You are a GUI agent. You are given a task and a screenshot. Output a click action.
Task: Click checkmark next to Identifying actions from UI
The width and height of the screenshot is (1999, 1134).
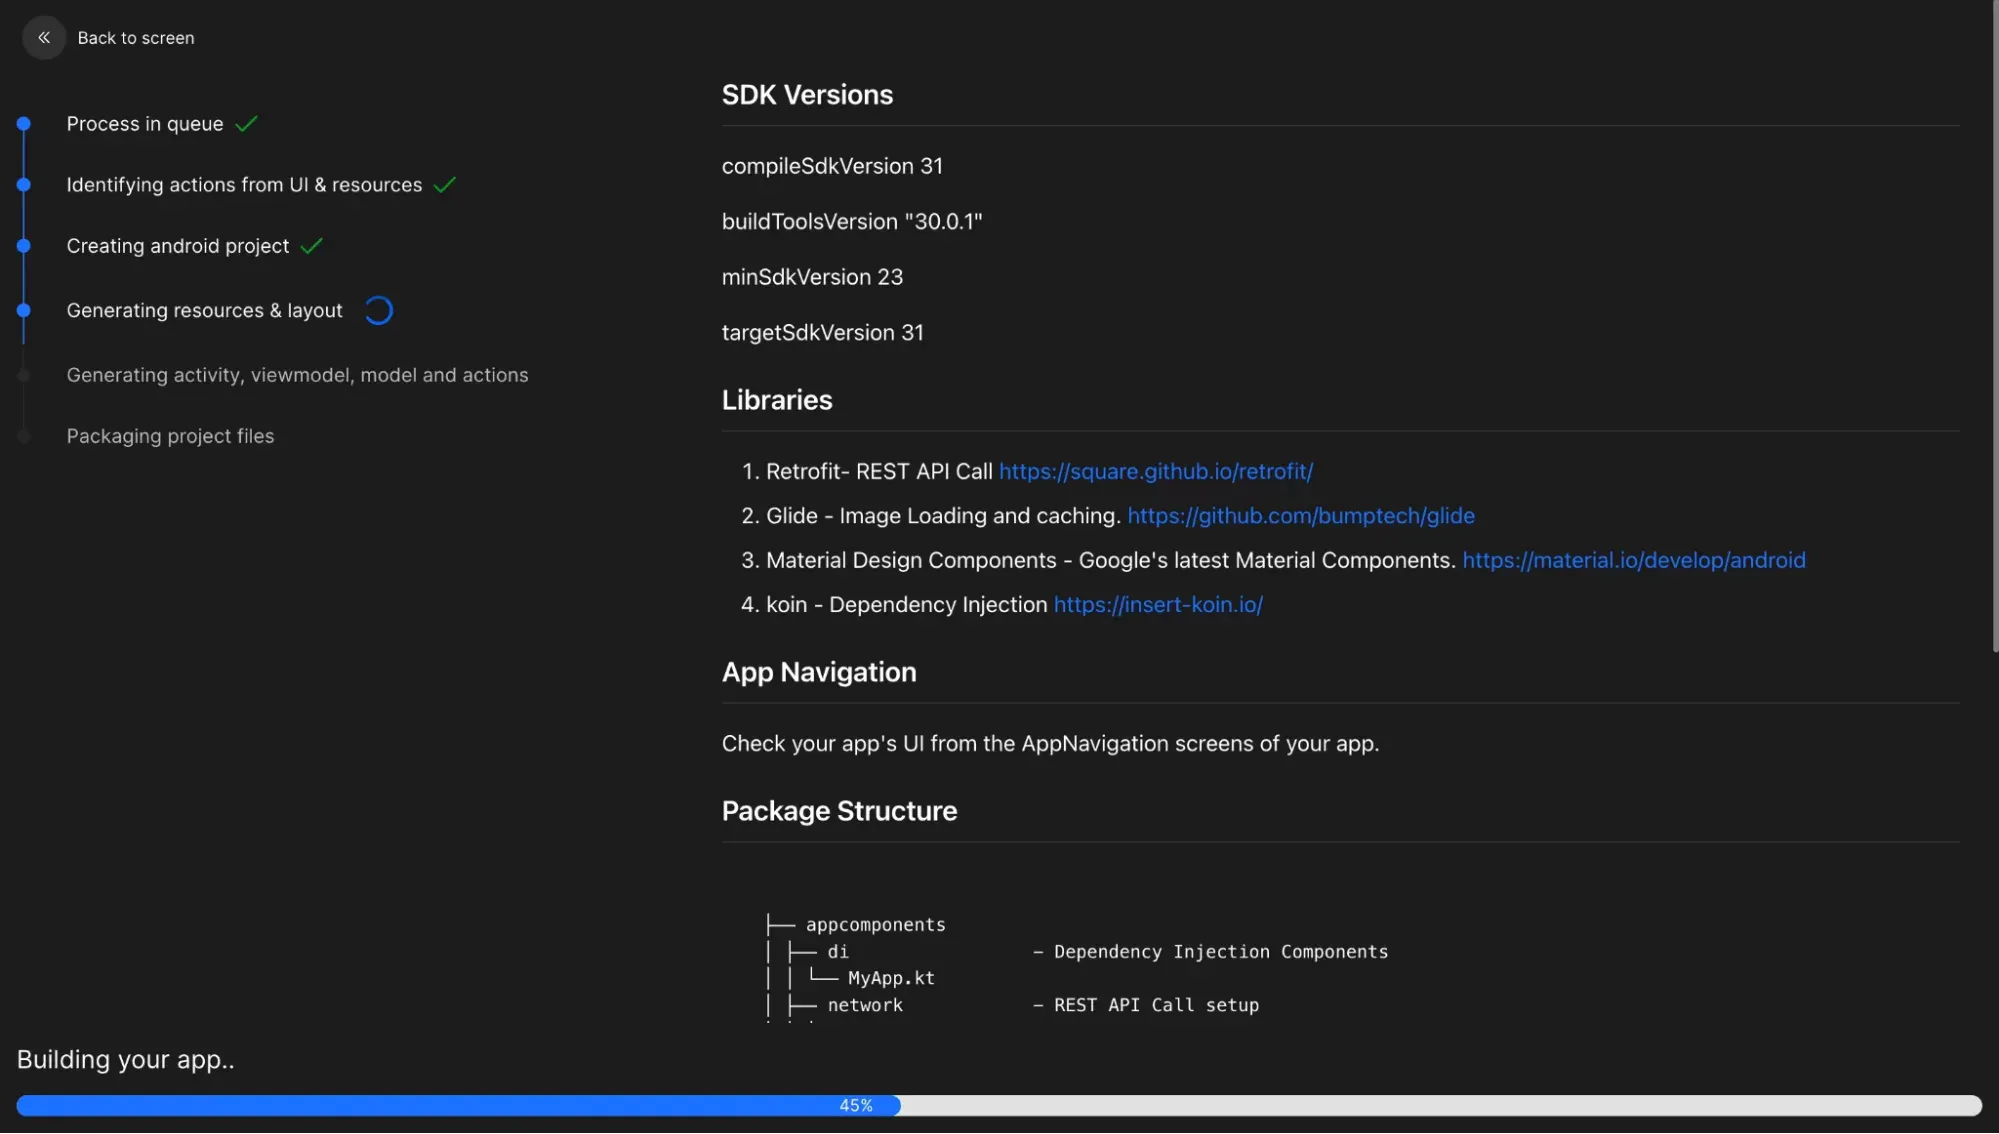[445, 185]
